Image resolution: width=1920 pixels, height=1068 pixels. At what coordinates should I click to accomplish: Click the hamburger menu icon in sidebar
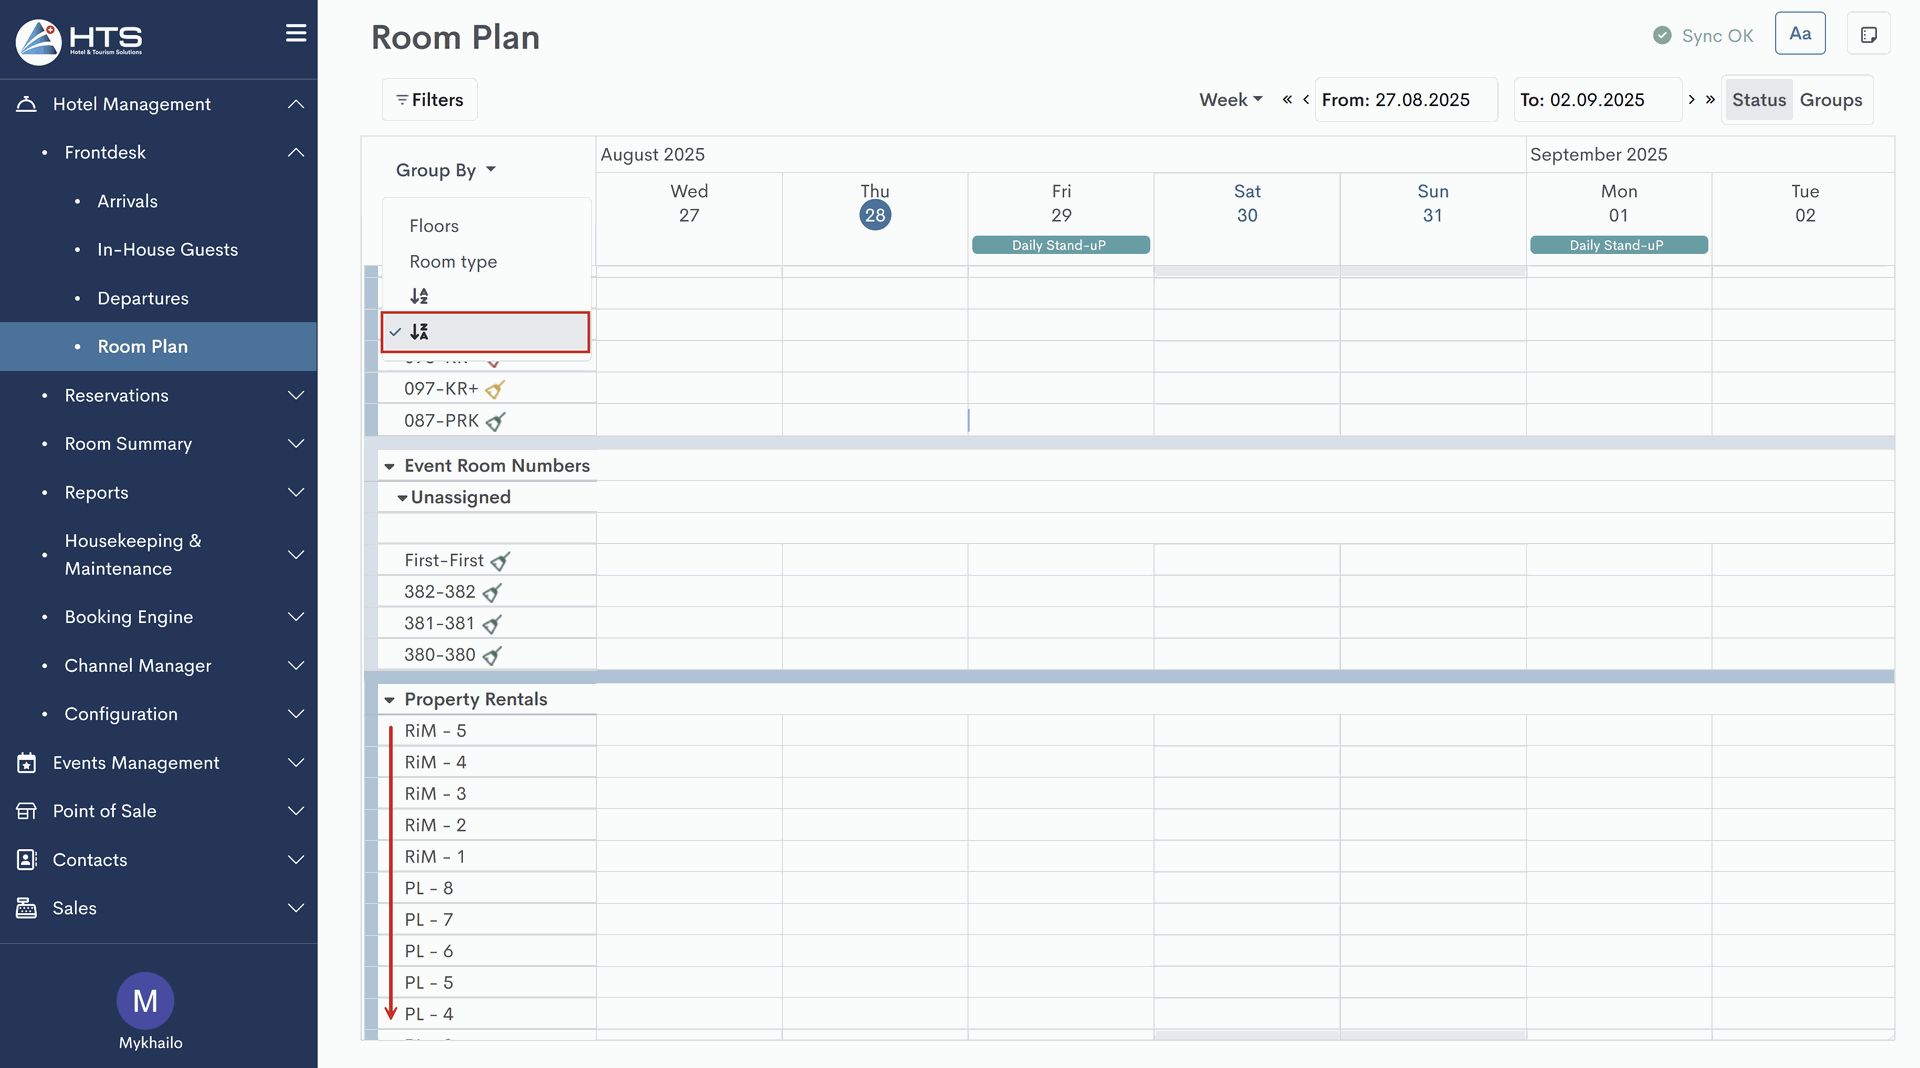click(296, 33)
